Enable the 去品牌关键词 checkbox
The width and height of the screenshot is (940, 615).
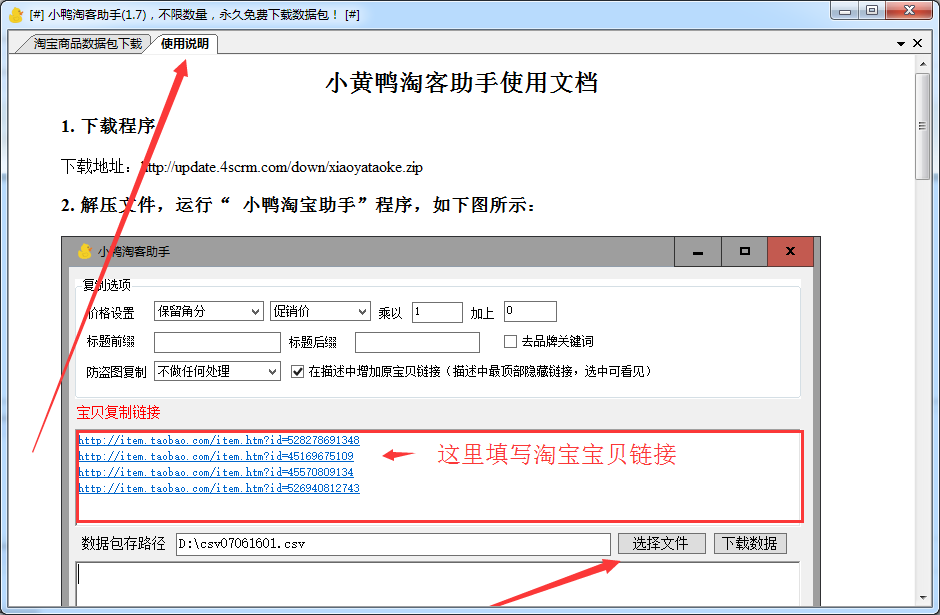tap(510, 342)
